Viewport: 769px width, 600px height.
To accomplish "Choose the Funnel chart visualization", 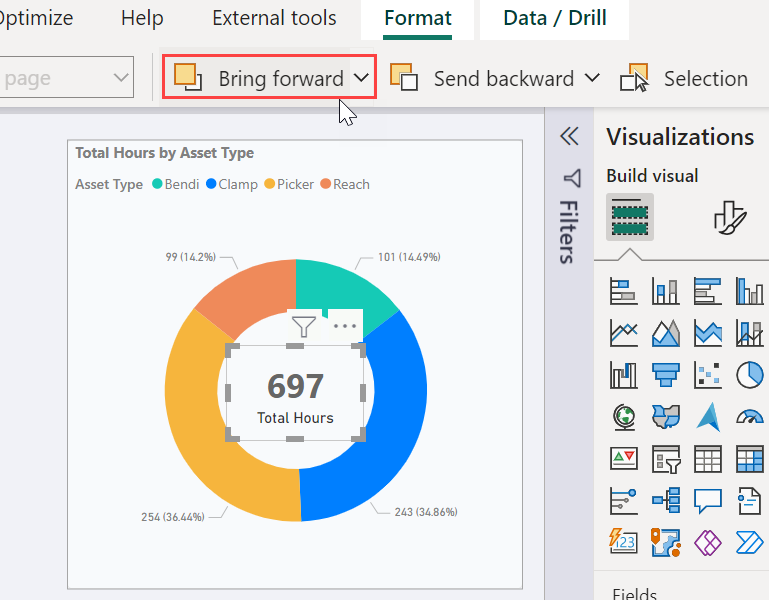I will [666, 375].
